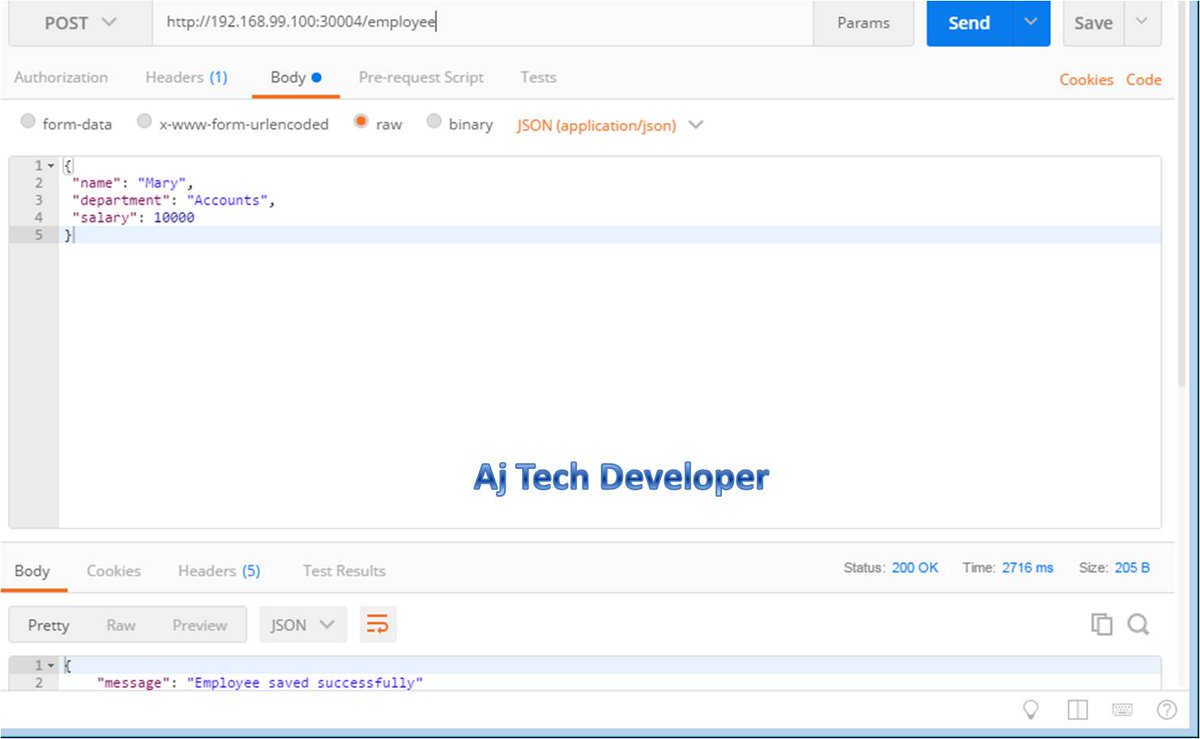Switch to the Pre-request Script tab
Viewport: 1200px width, 739px height.
click(421, 77)
